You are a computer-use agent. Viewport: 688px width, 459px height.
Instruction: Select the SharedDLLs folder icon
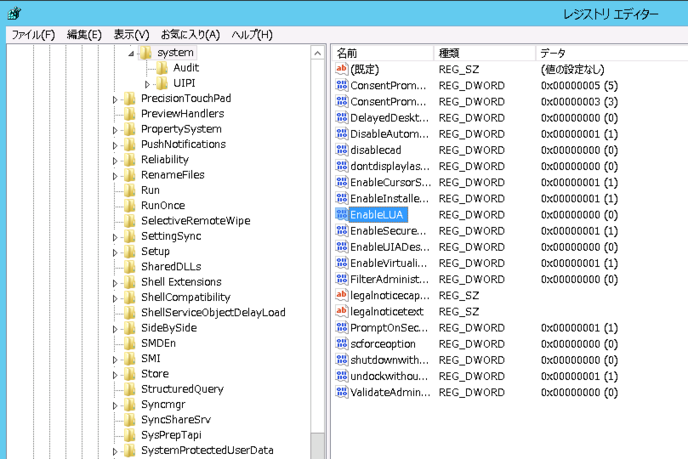(x=129, y=266)
